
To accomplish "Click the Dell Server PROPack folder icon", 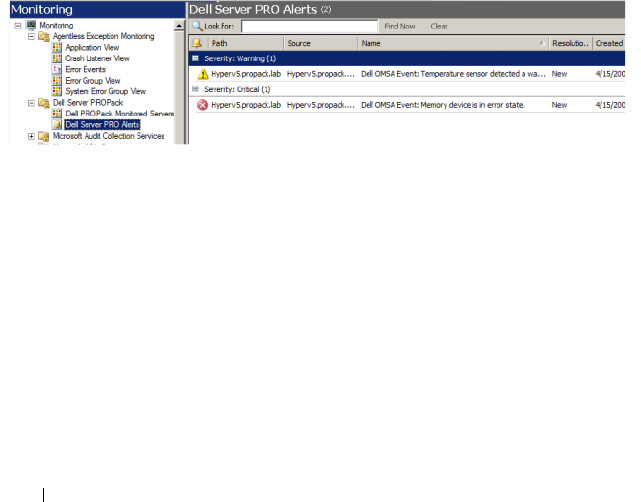I will pos(44,103).
